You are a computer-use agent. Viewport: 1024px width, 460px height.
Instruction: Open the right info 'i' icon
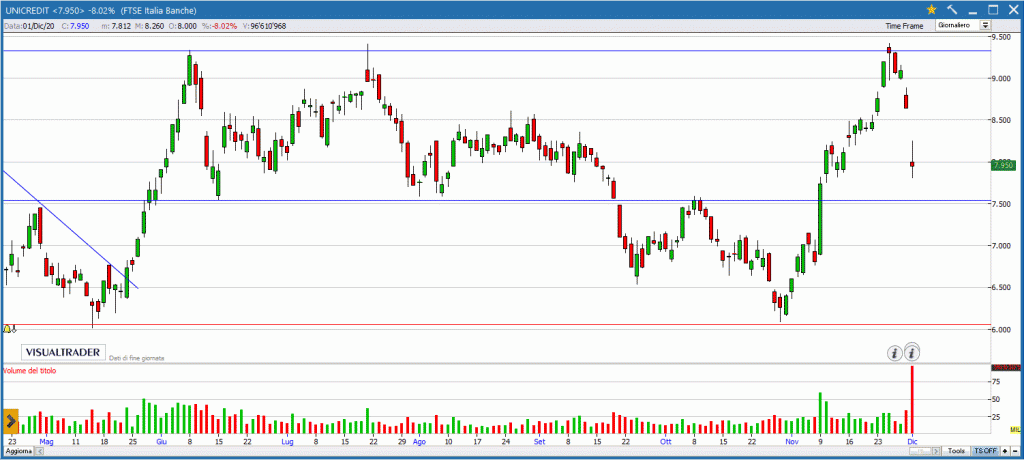pyautogui.click(x=912, y=353)
